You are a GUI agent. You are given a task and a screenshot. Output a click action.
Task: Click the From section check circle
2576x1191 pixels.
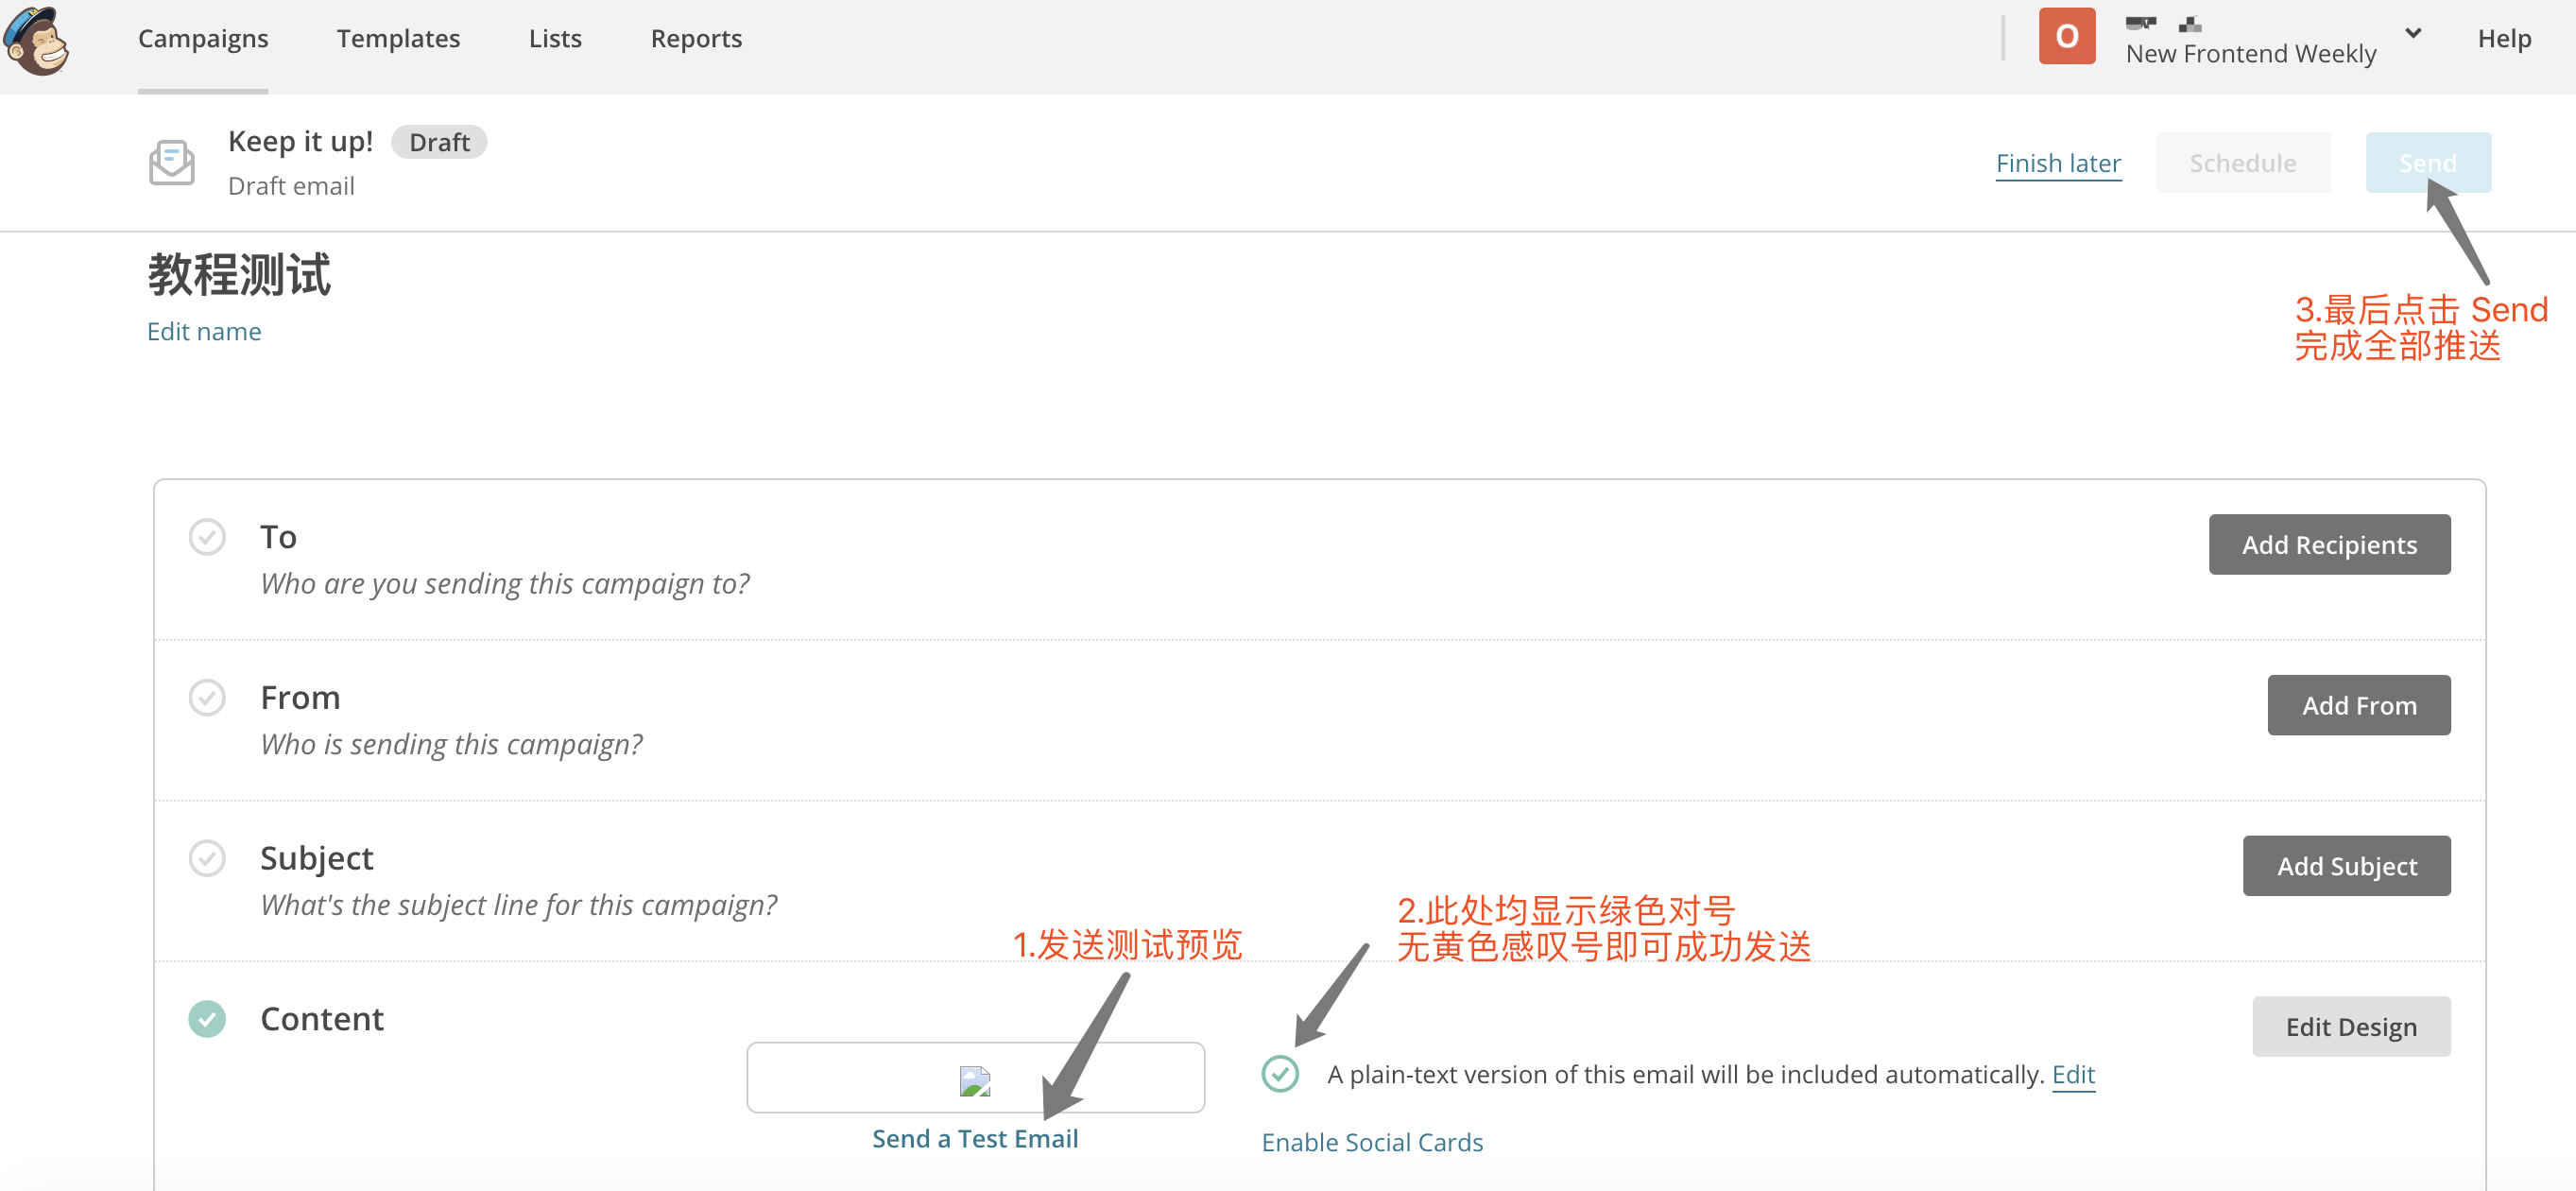click(x=207, y=697)
